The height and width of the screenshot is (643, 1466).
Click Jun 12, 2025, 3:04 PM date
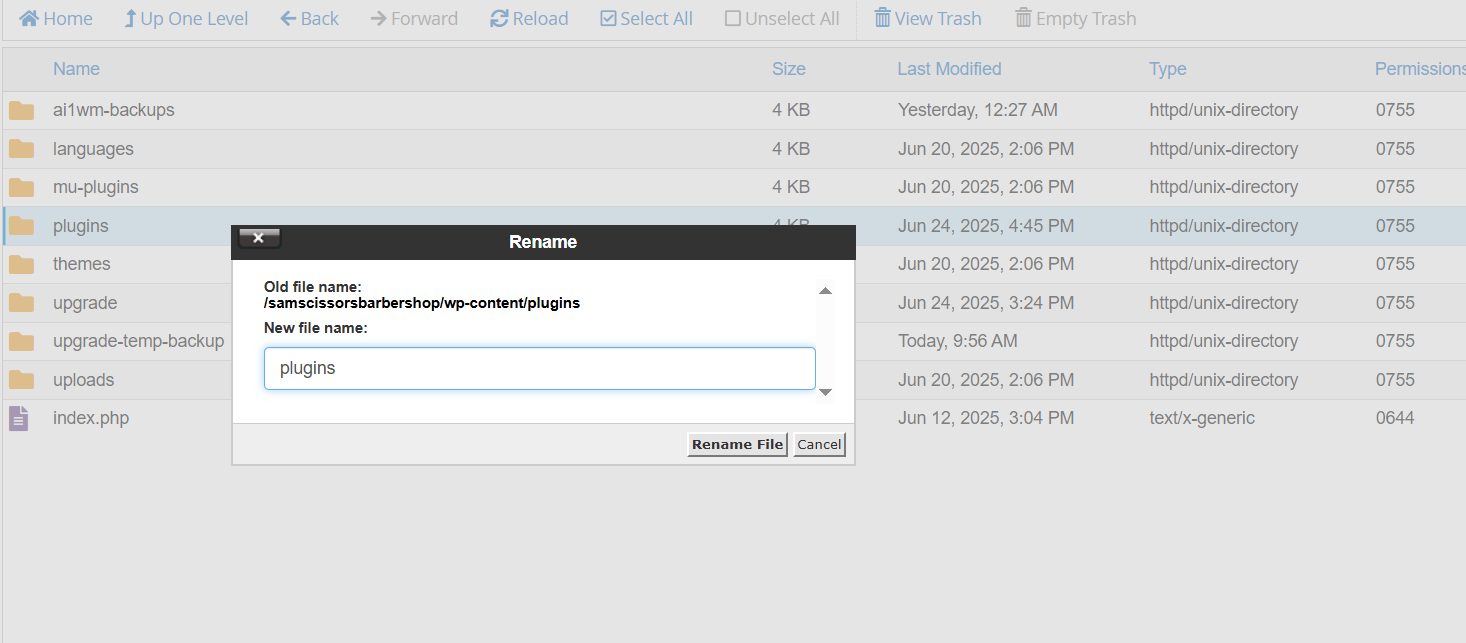[986, 418]
